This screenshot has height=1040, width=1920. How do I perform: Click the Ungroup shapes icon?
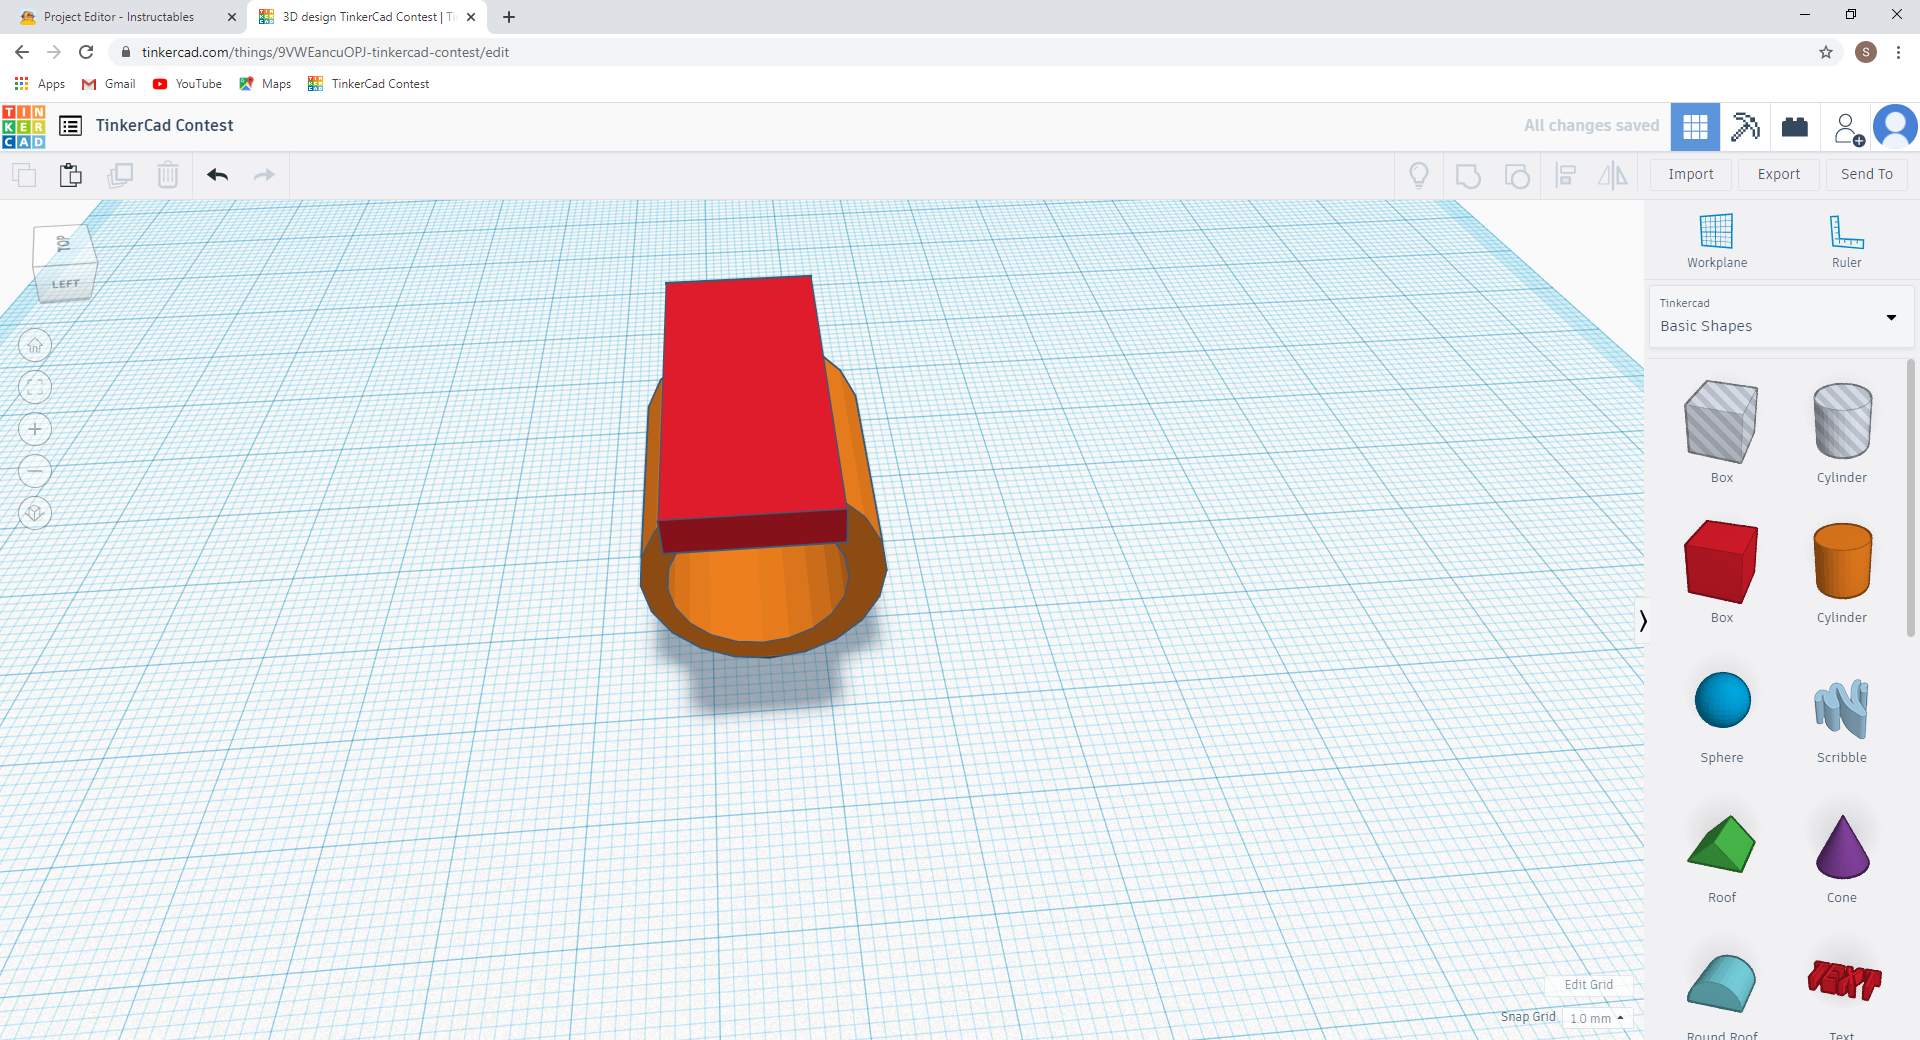pos(1517,176)
